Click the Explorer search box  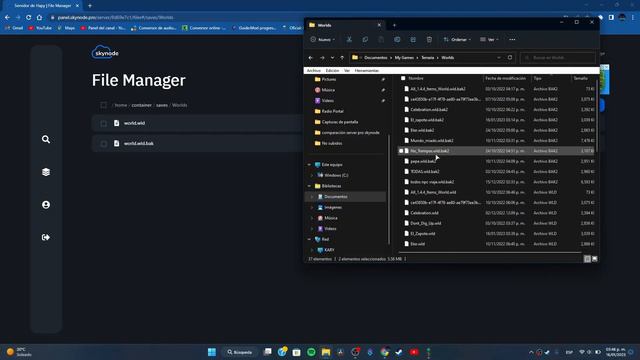pos(558,58)
